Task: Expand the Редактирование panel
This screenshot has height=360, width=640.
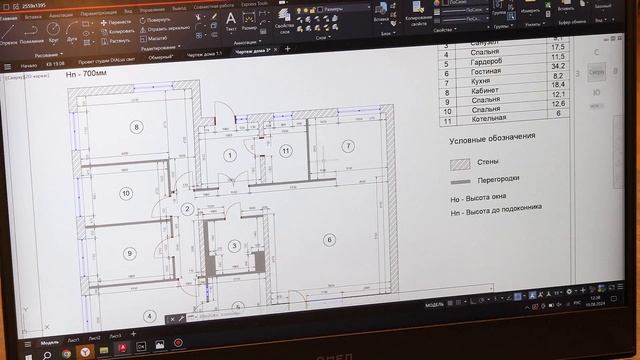Action: [x=160, y=48]
